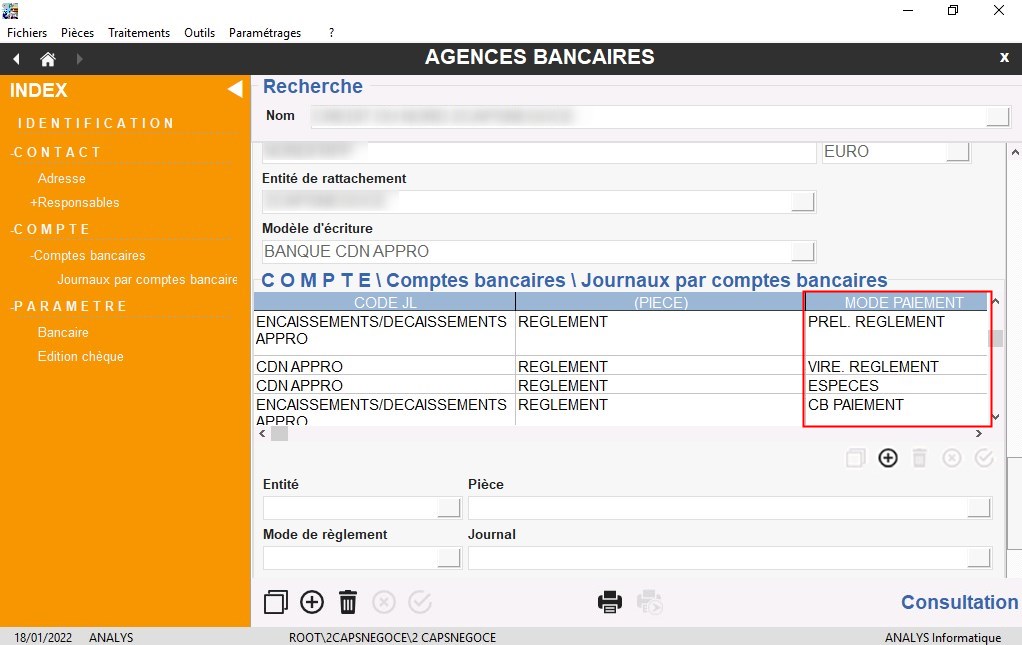Go back with the left arrow icon

pos(17,59)
